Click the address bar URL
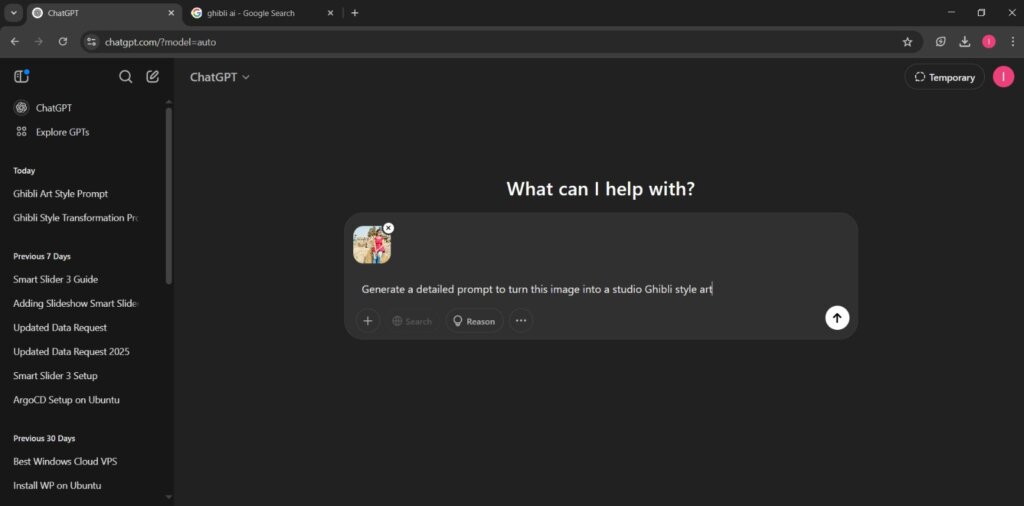Screen dimensions: 1024x506 [x=161, y=42]
